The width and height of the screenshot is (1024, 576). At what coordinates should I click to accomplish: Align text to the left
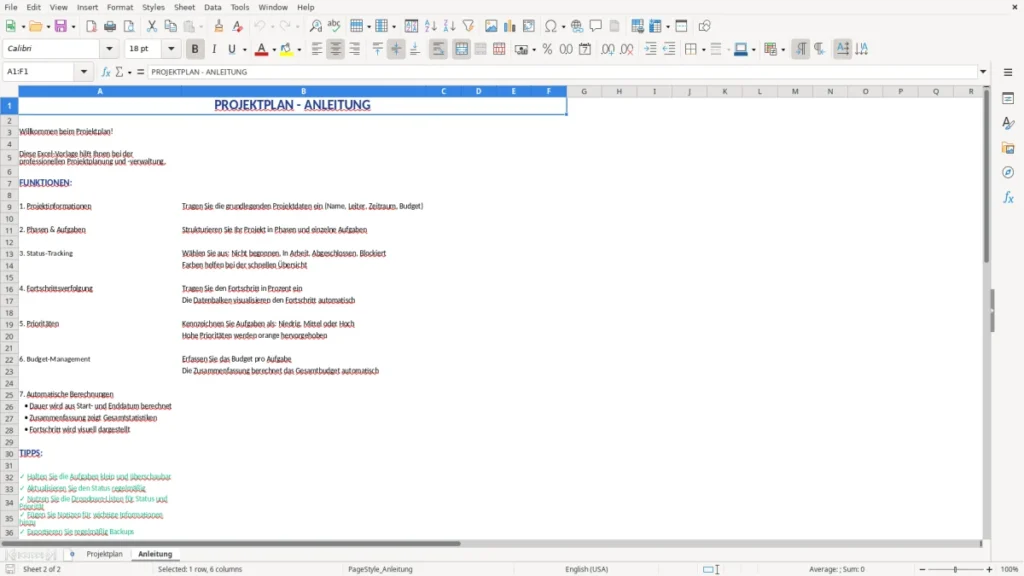click(x=317, y=49)
